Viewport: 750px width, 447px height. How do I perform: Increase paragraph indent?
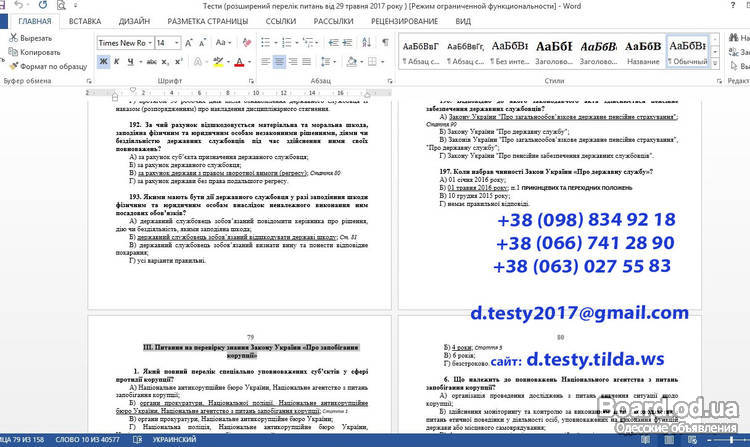(x=347, y=43)
